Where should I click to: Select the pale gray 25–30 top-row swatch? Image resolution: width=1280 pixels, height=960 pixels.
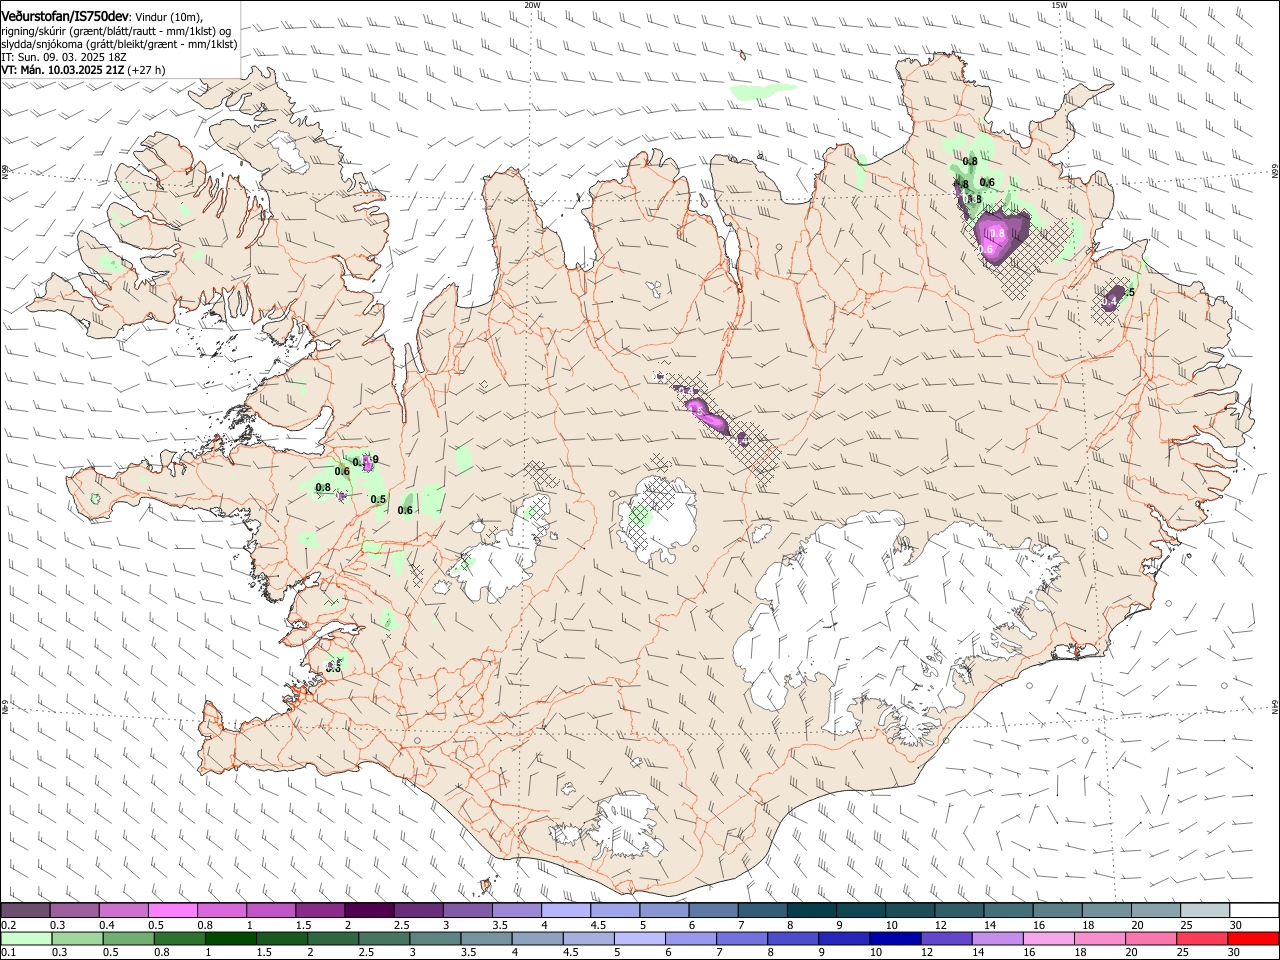tap(1205, 911)
